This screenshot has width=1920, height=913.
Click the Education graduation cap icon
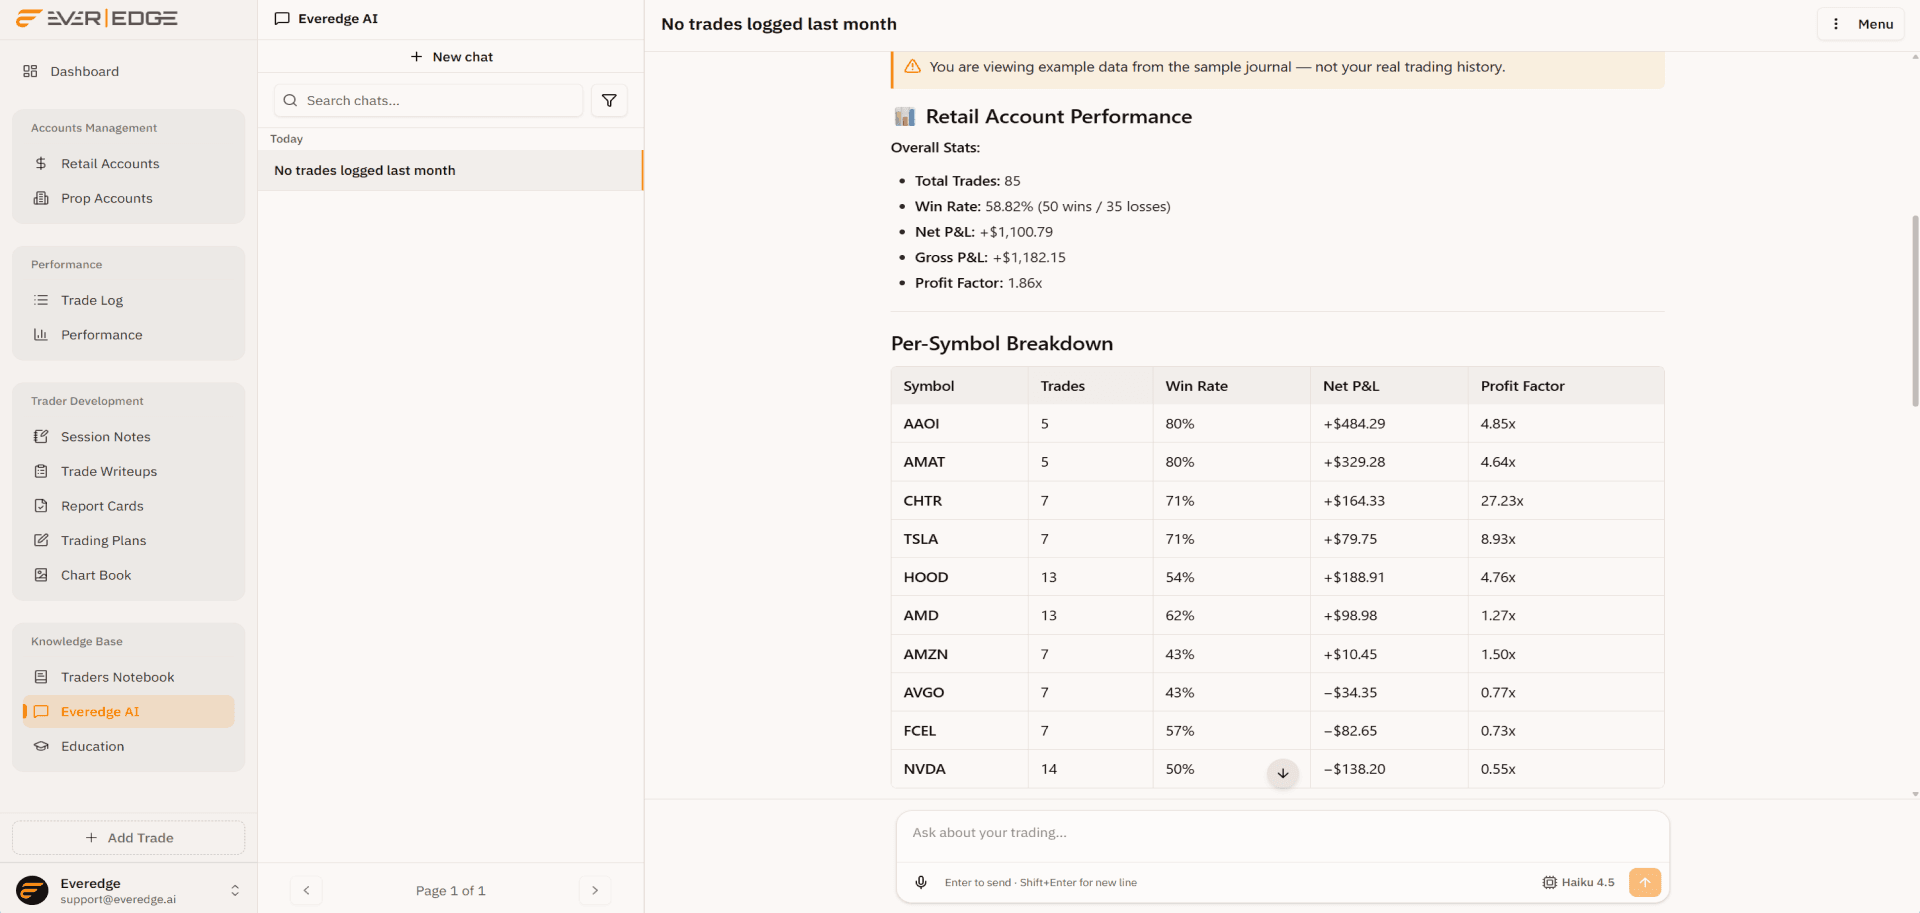point(41,746)
